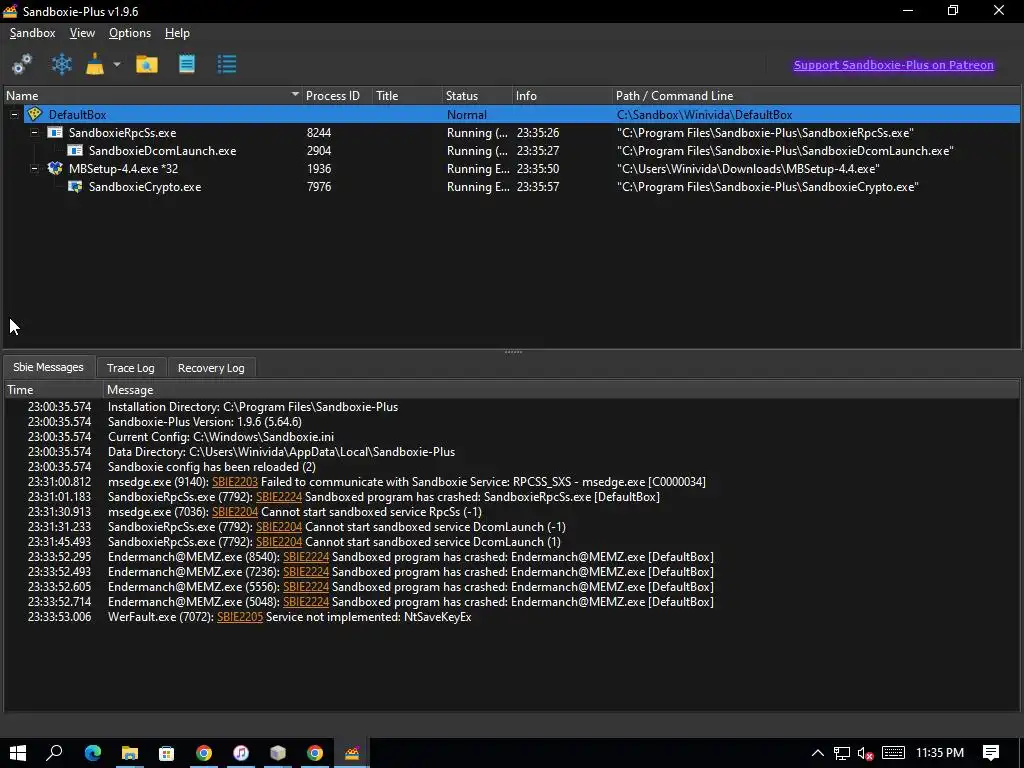
Task: Click the network tray icon
Action: pyautogui.click(x=842, y=753)
